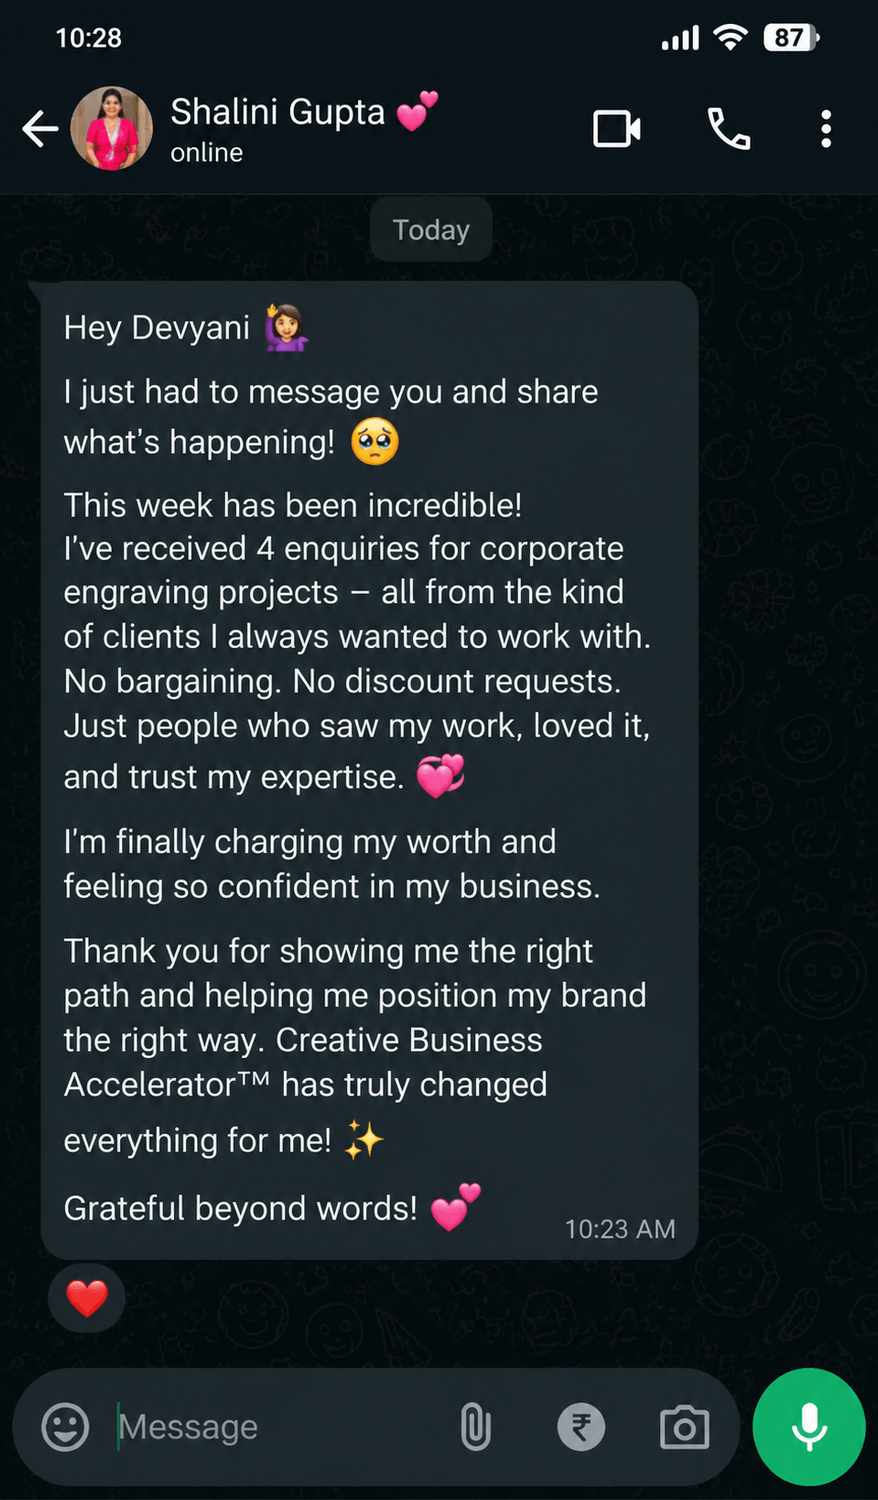Select the Today date chip
This screenshot has height=1500, width=878.
pos(431,230)
